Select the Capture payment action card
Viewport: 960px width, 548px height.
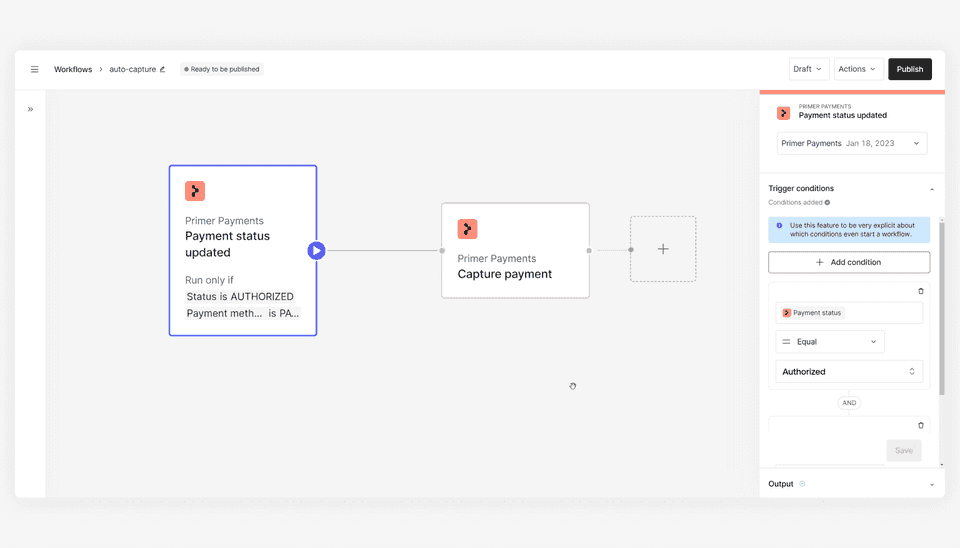(x=516, y=250)
